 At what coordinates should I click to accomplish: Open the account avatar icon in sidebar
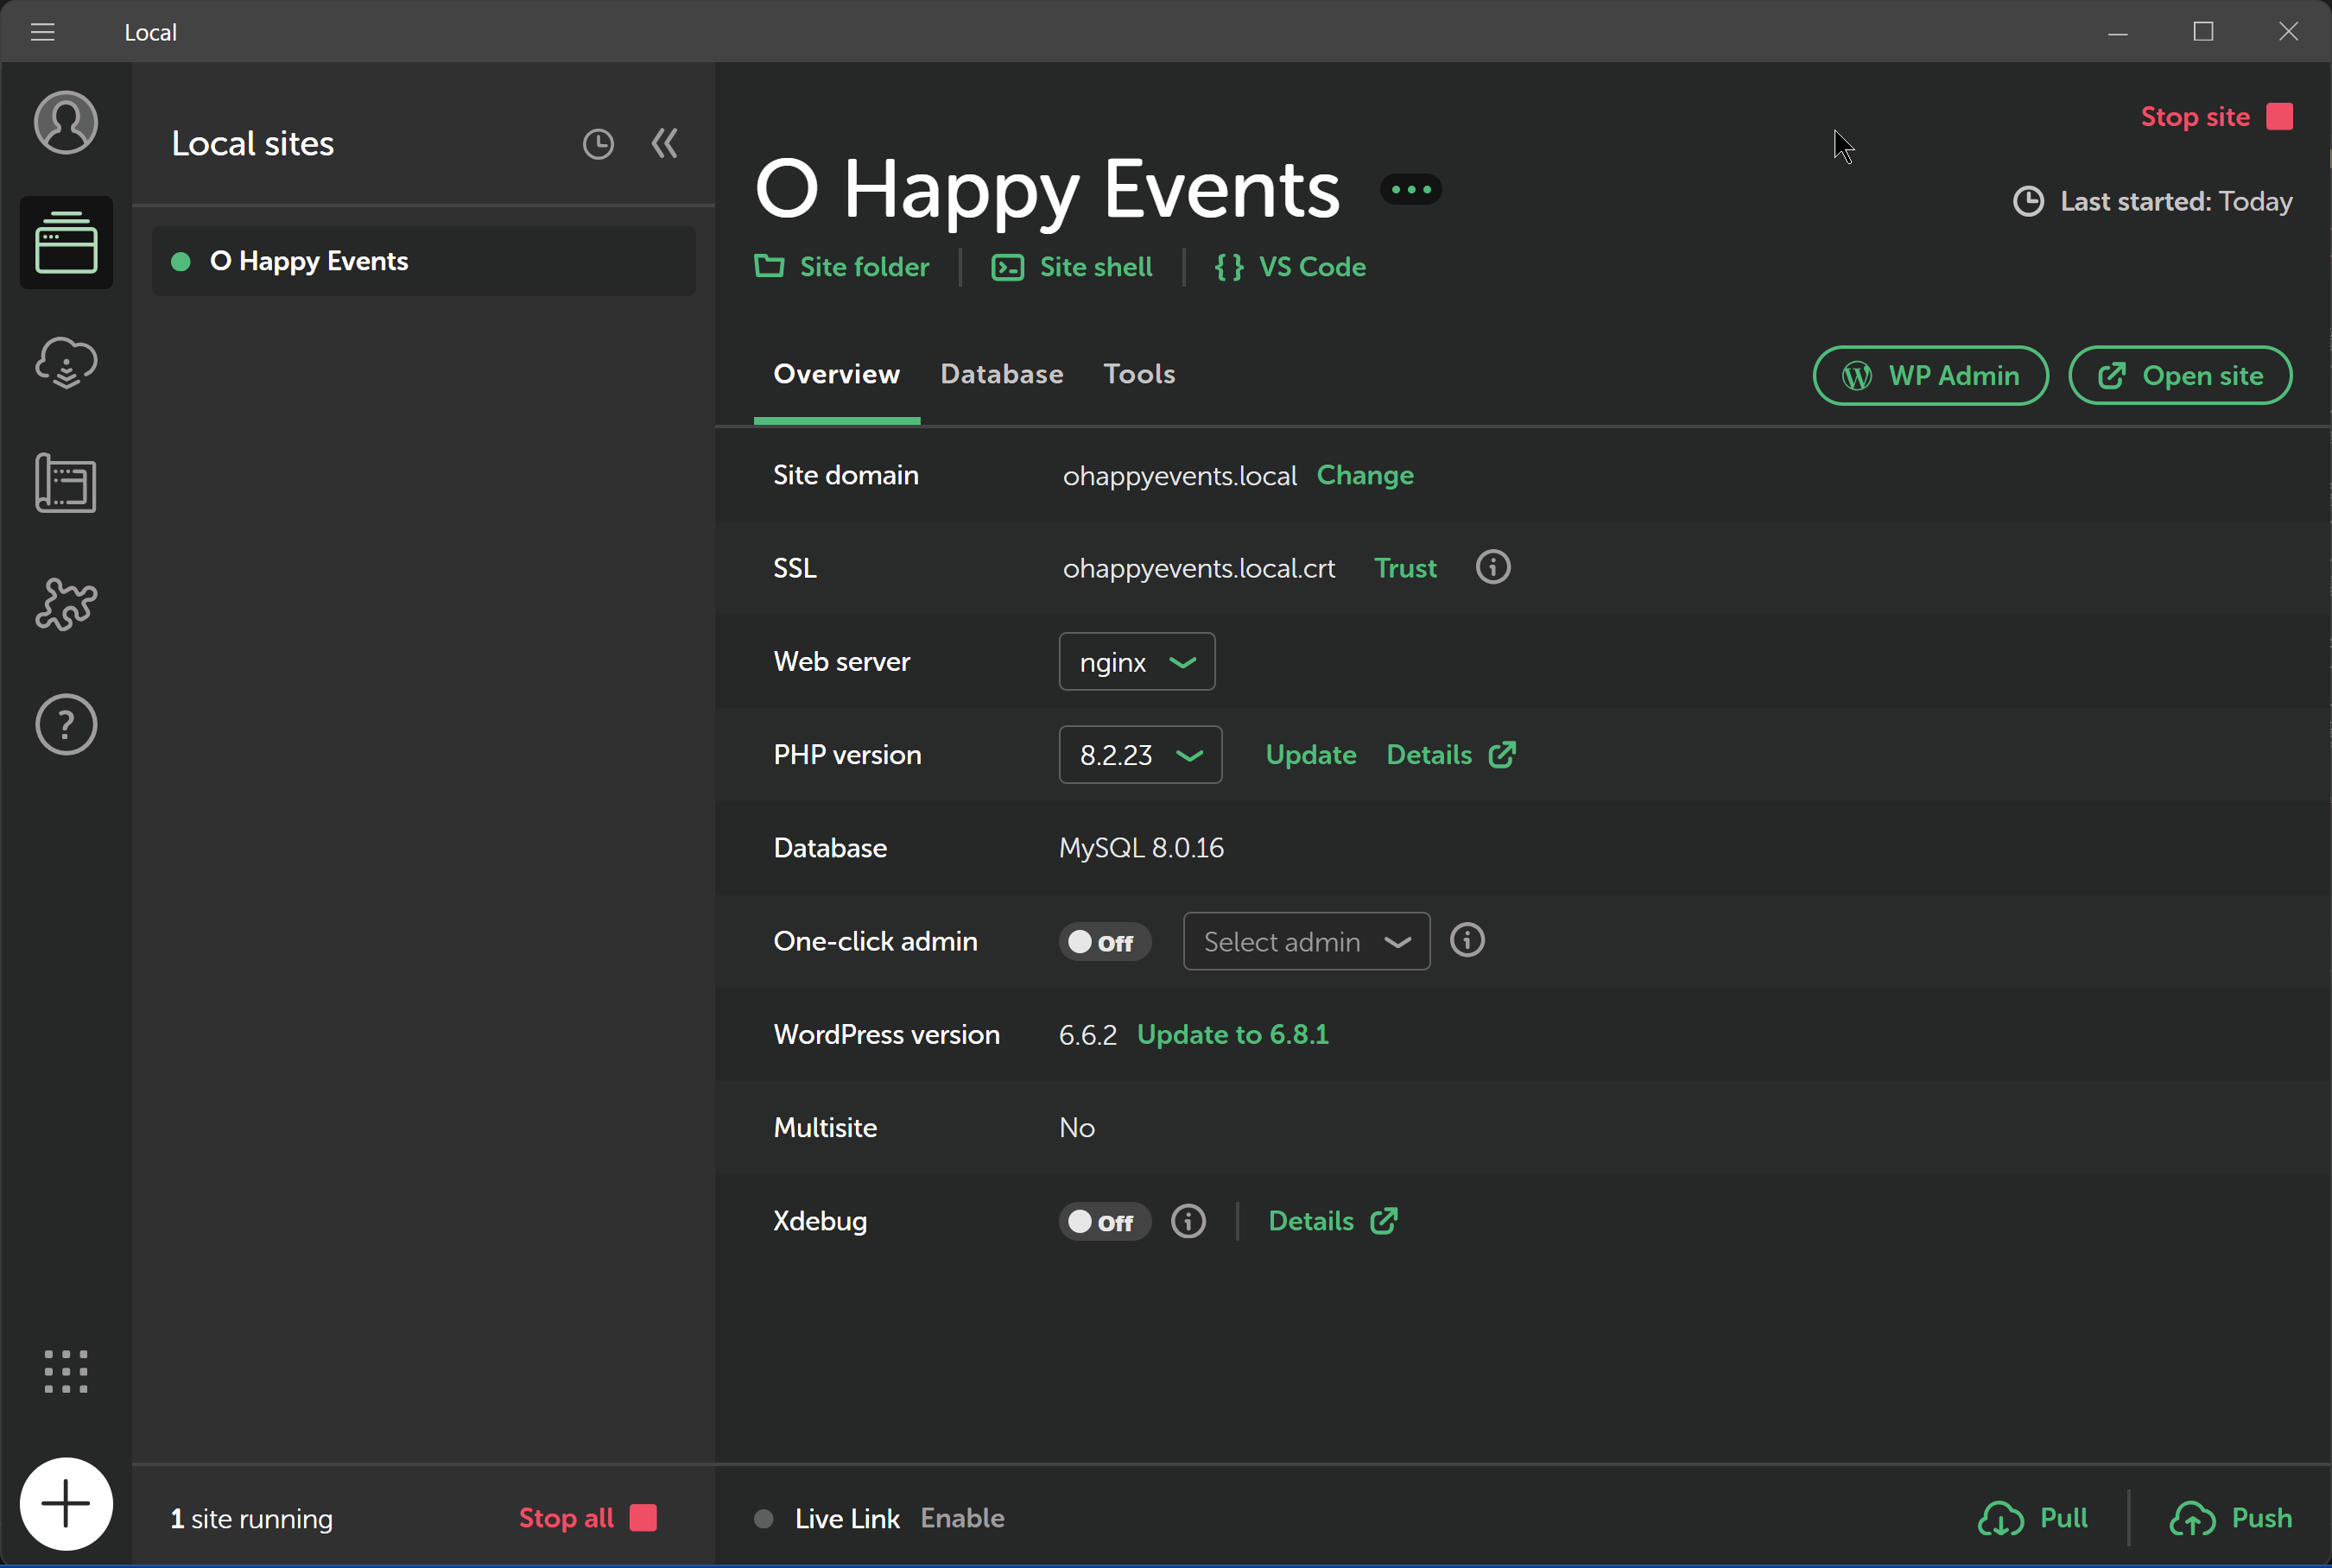pos(66,123)
